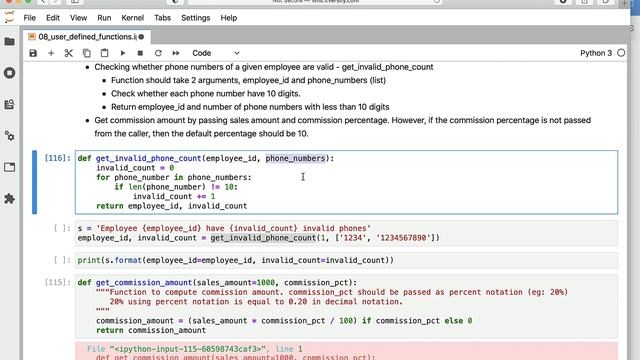
Task: Click 'return commission_amount' line
Action: point(151,330)
